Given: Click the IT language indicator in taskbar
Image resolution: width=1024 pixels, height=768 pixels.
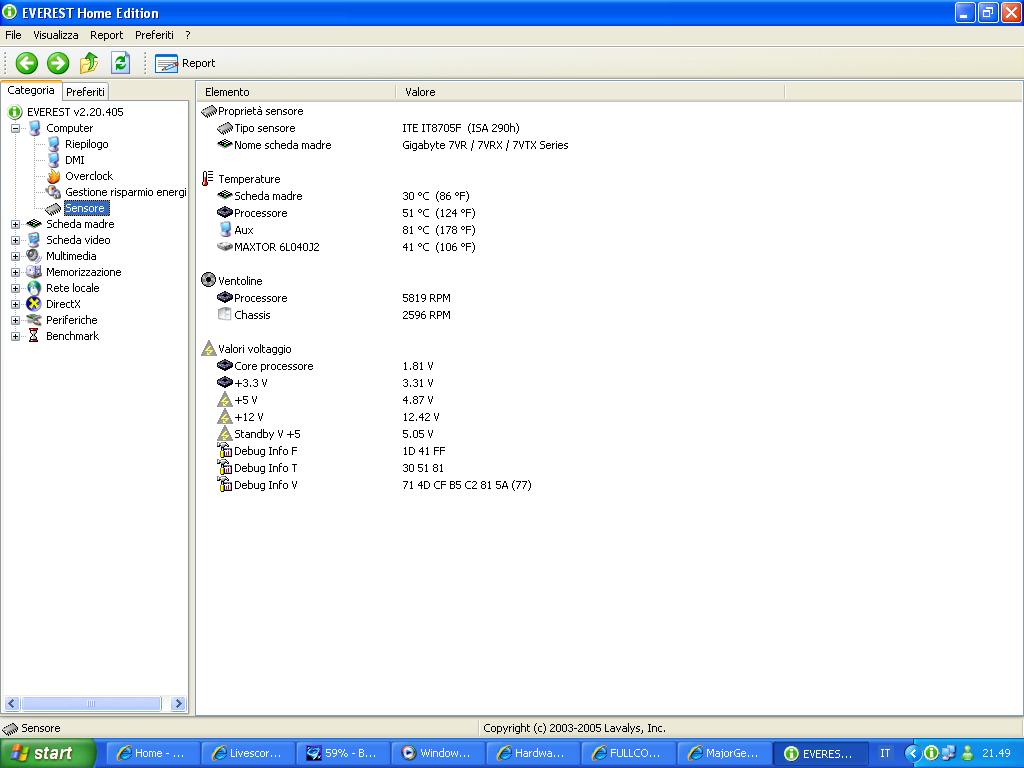Looking at the screenshot, I should pyautogui.click(x=885, y=754).
